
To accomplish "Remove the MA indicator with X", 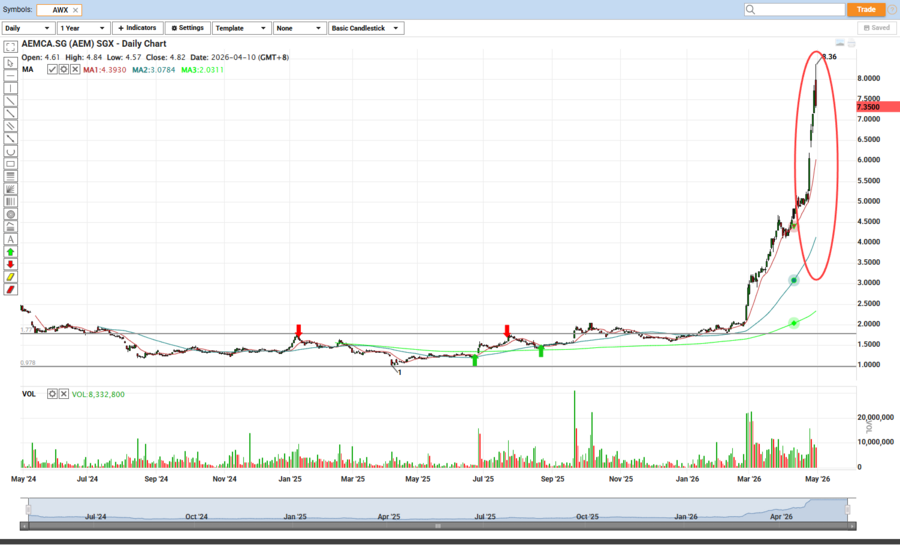I will pos(74,69).
